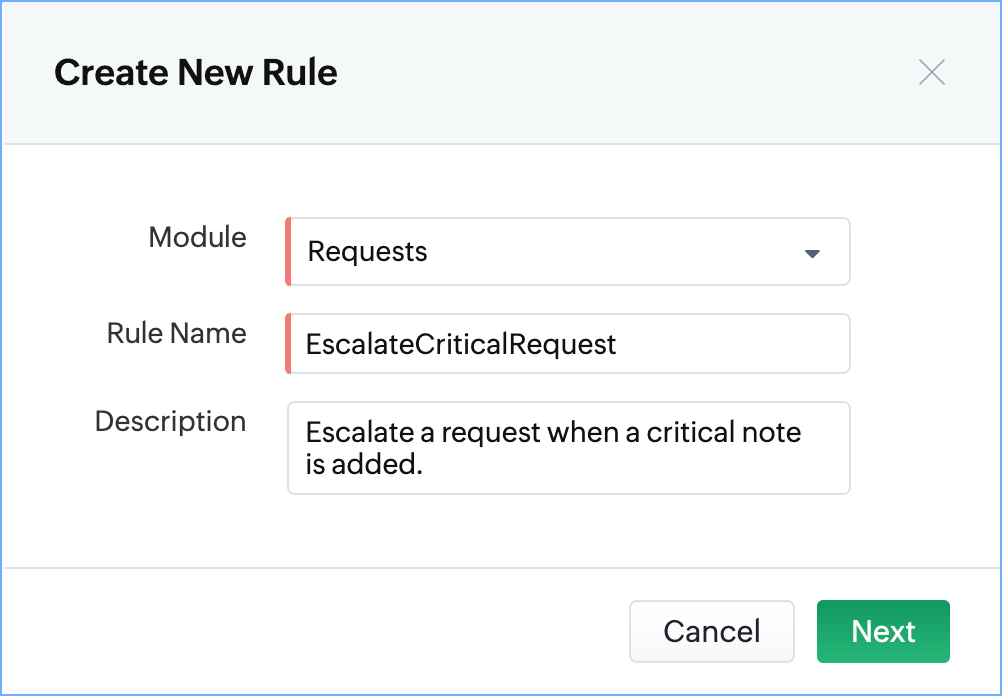Click the Description label
1002x696 pixels.
pos(170,421)
